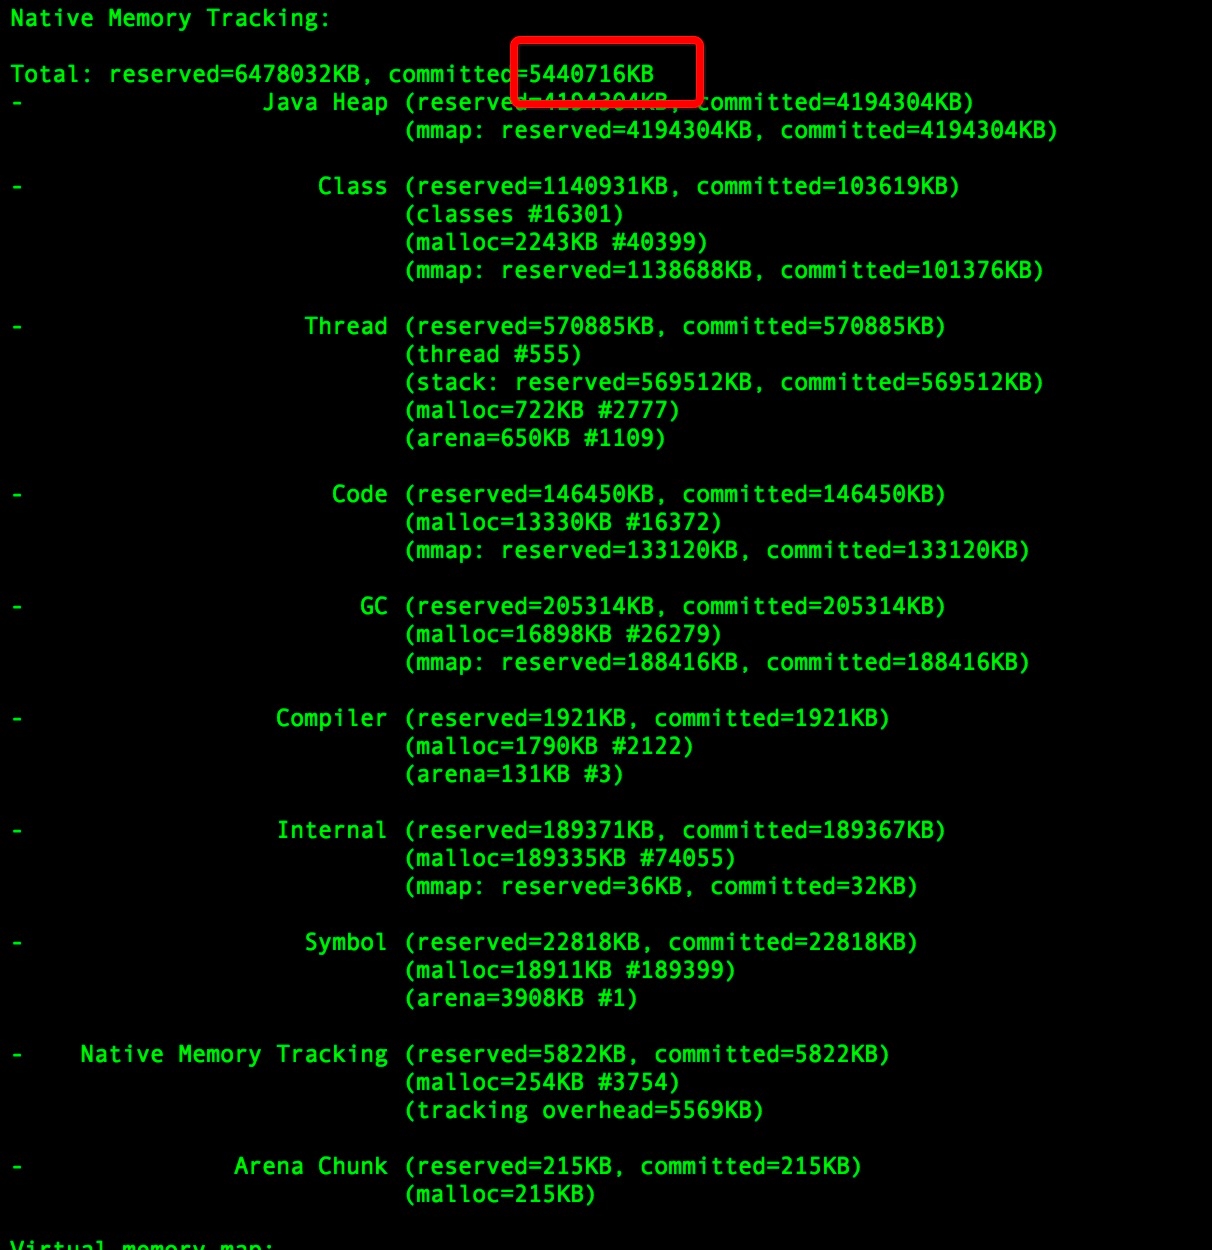Image resolution: width=1212 pixels, height=1250 pixels.
Task: Click the Native Memory Tracking header line
Action: tap(170, 18)
